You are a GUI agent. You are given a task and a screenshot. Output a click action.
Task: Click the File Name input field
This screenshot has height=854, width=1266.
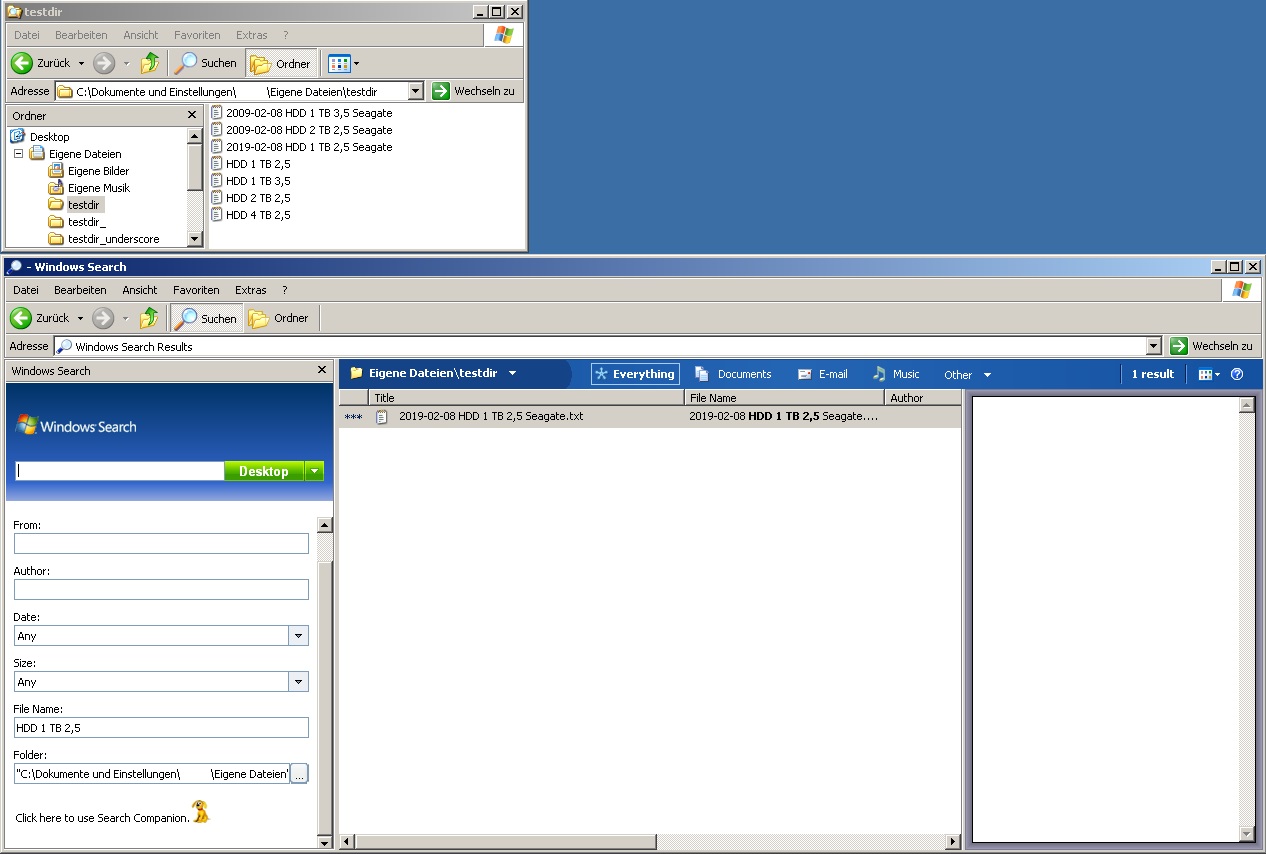(161, 728)
